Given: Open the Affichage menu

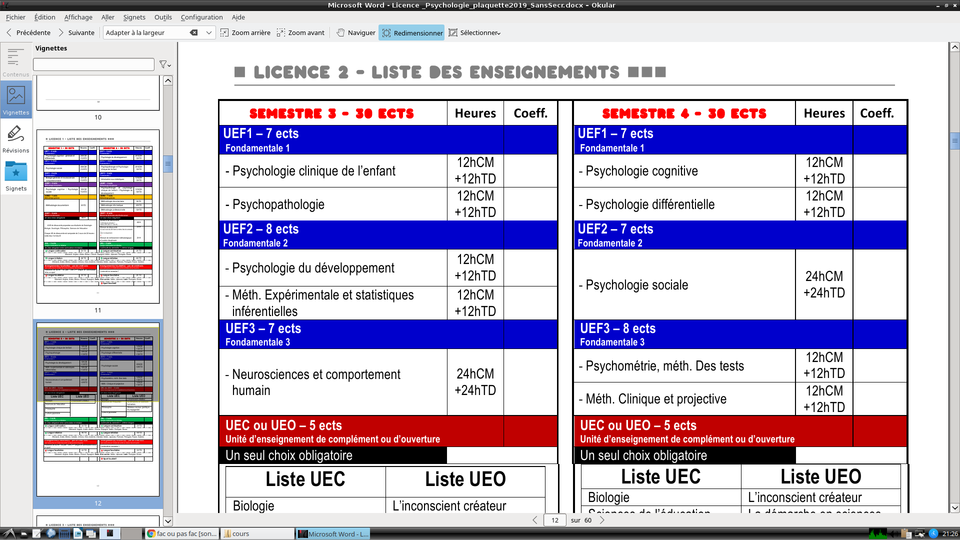Looking at the screenshot, I should 78,17.
